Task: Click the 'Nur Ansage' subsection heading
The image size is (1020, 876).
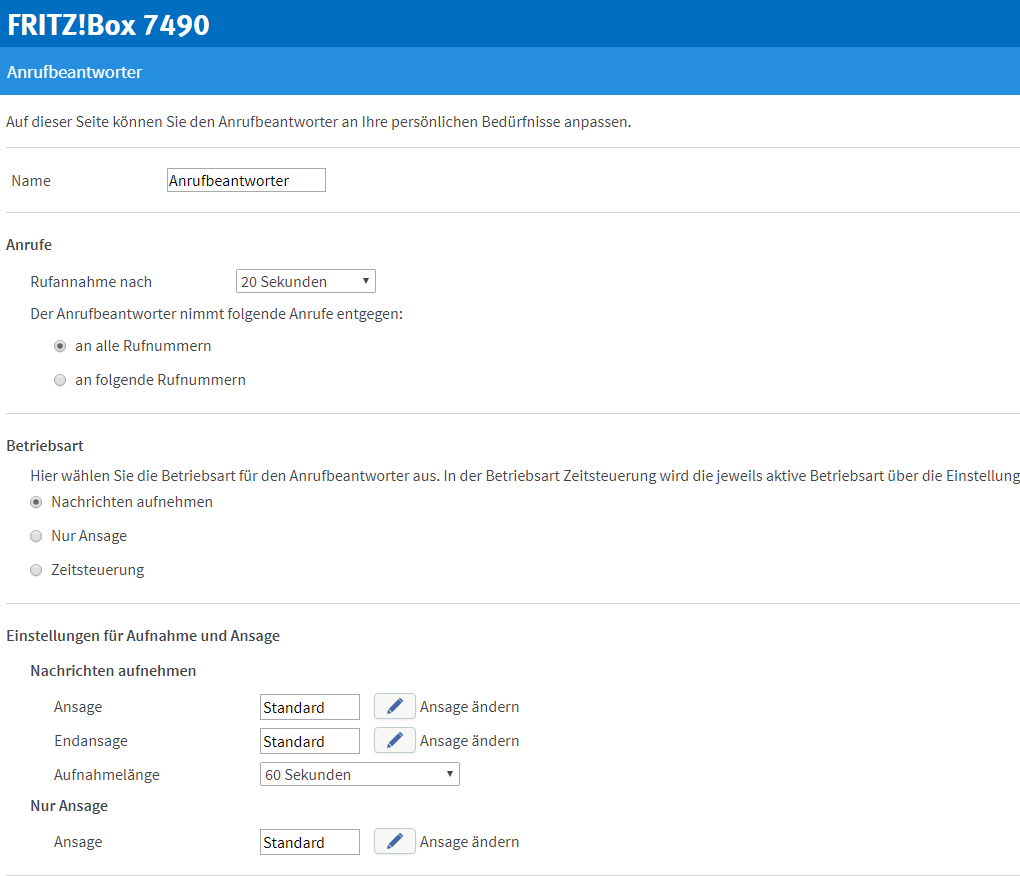Action: (x=69, y=806)
